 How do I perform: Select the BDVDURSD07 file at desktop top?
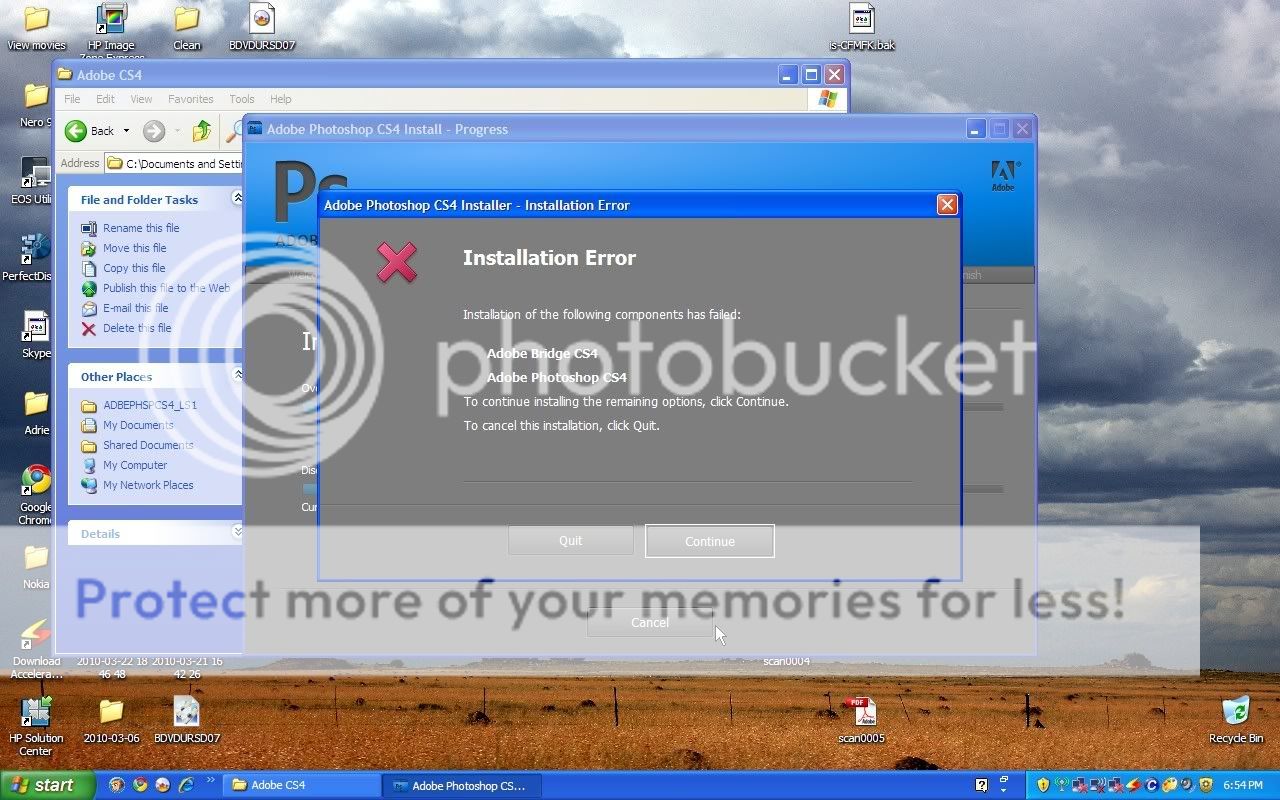point(261,27)
